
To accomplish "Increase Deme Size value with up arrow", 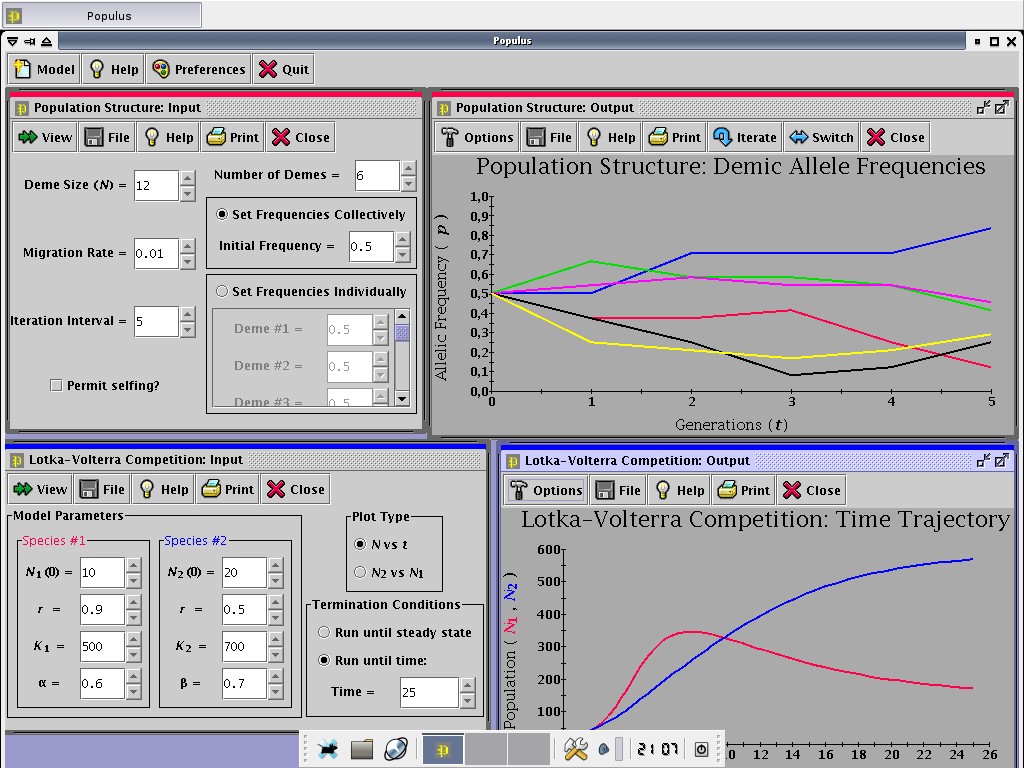I will click(x=187, y=178).
